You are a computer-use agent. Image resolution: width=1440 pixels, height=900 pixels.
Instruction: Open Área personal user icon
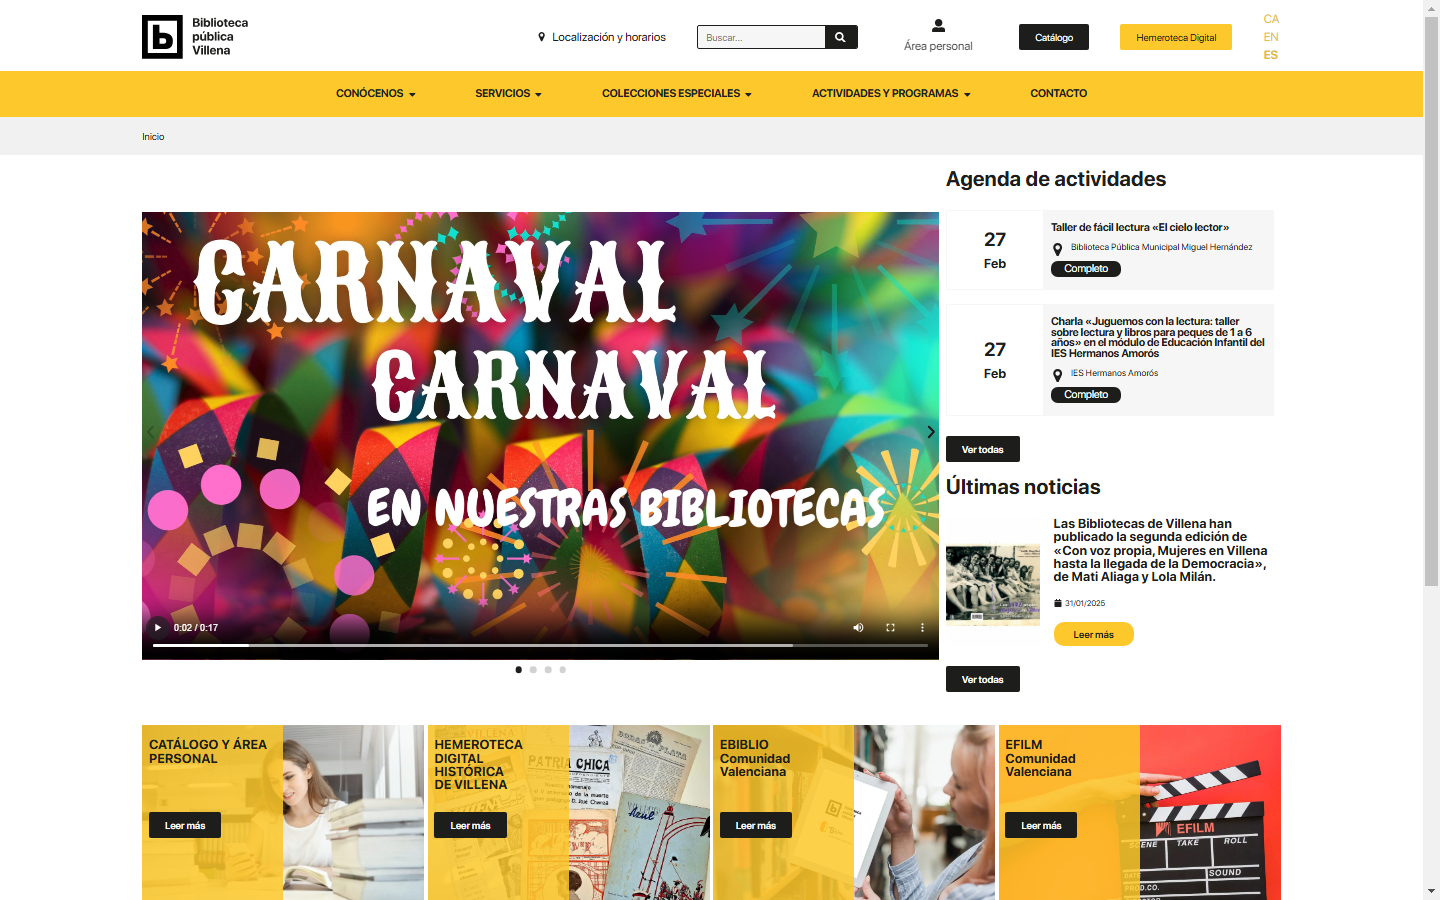(938, 26)
